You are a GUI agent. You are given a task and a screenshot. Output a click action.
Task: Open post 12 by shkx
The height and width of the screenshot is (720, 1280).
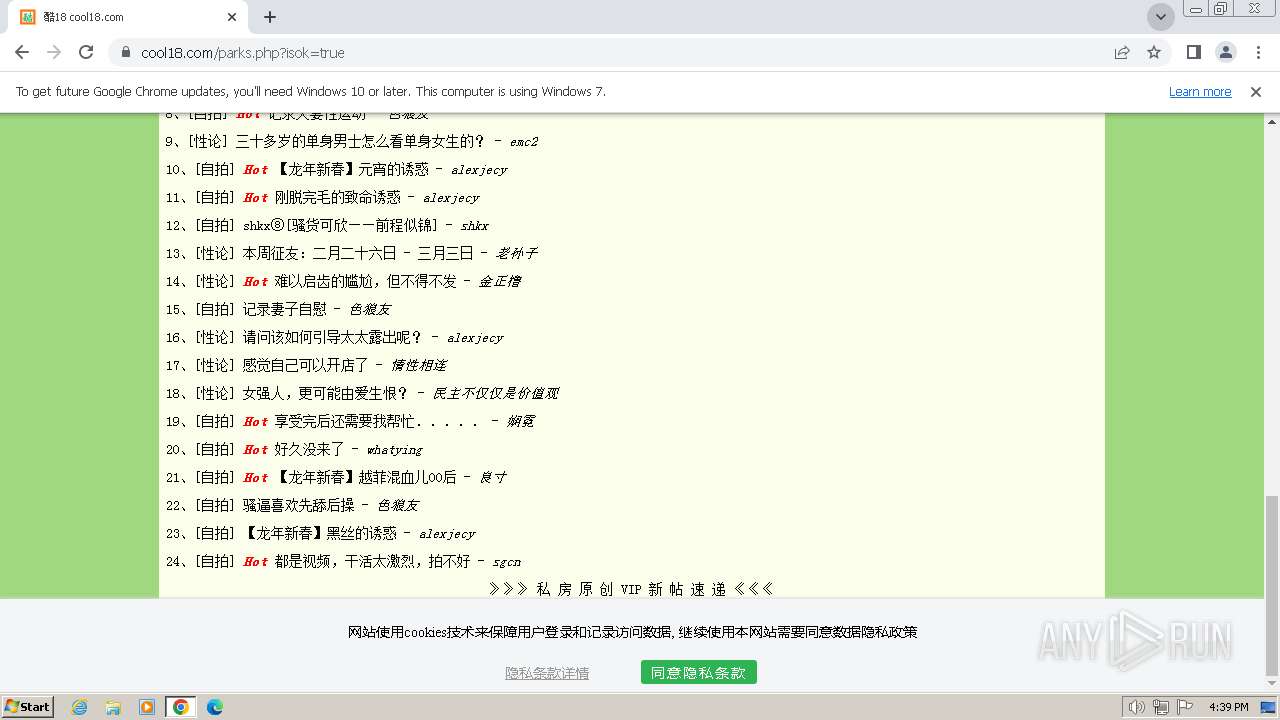coord(340,226)
